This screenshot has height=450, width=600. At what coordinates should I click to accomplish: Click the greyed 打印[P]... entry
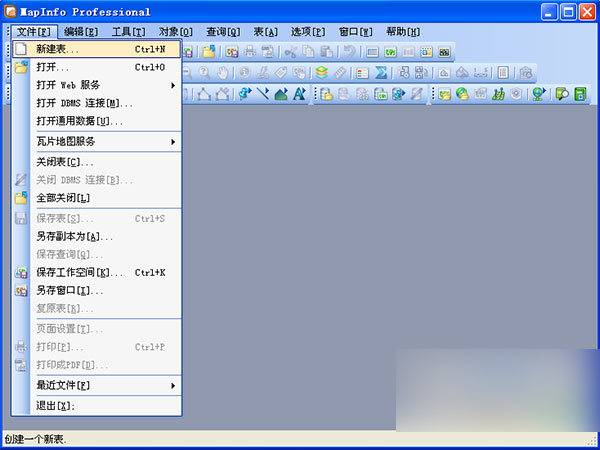click(x=97, y=347)
